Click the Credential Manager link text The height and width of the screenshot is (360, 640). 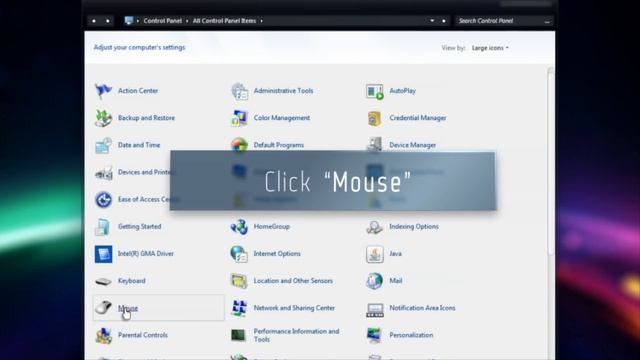click(418, 118)
